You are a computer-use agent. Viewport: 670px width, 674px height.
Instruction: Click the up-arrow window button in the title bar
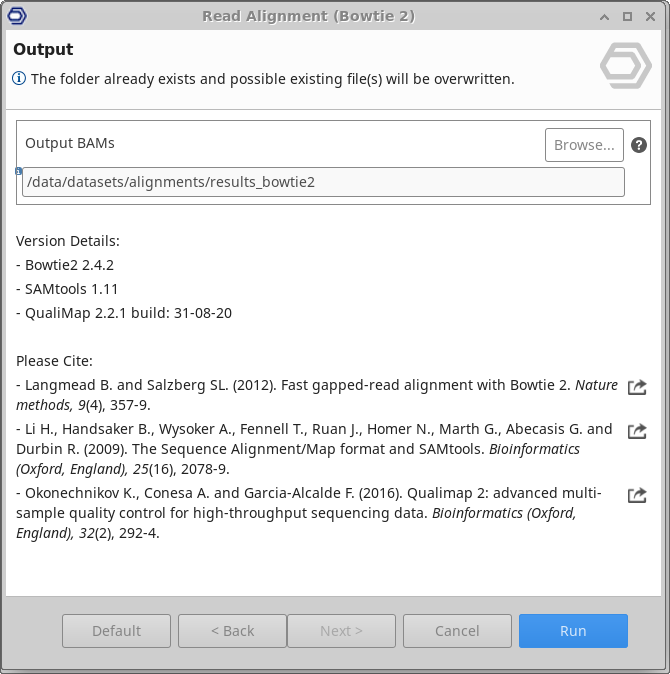coord(604,16)
